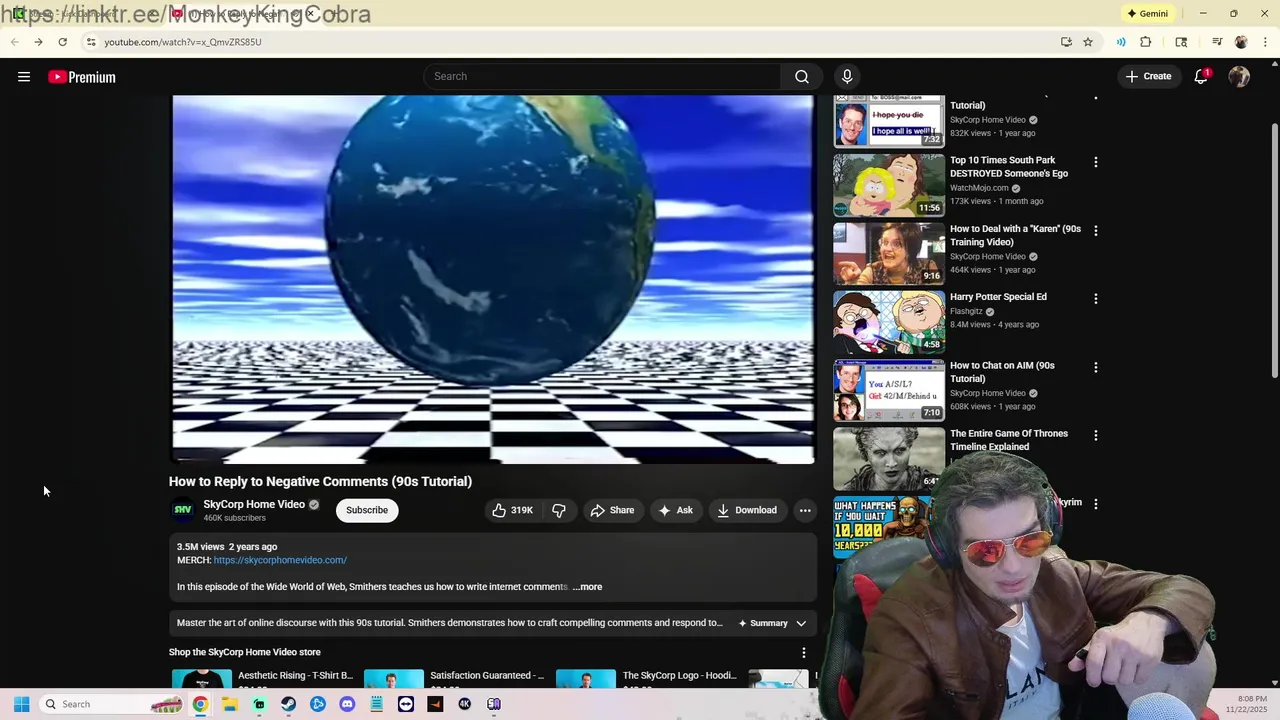The width and height of the screenshot is (1280, 720).
Task: Open options for South Park video
Action: 1096,162
